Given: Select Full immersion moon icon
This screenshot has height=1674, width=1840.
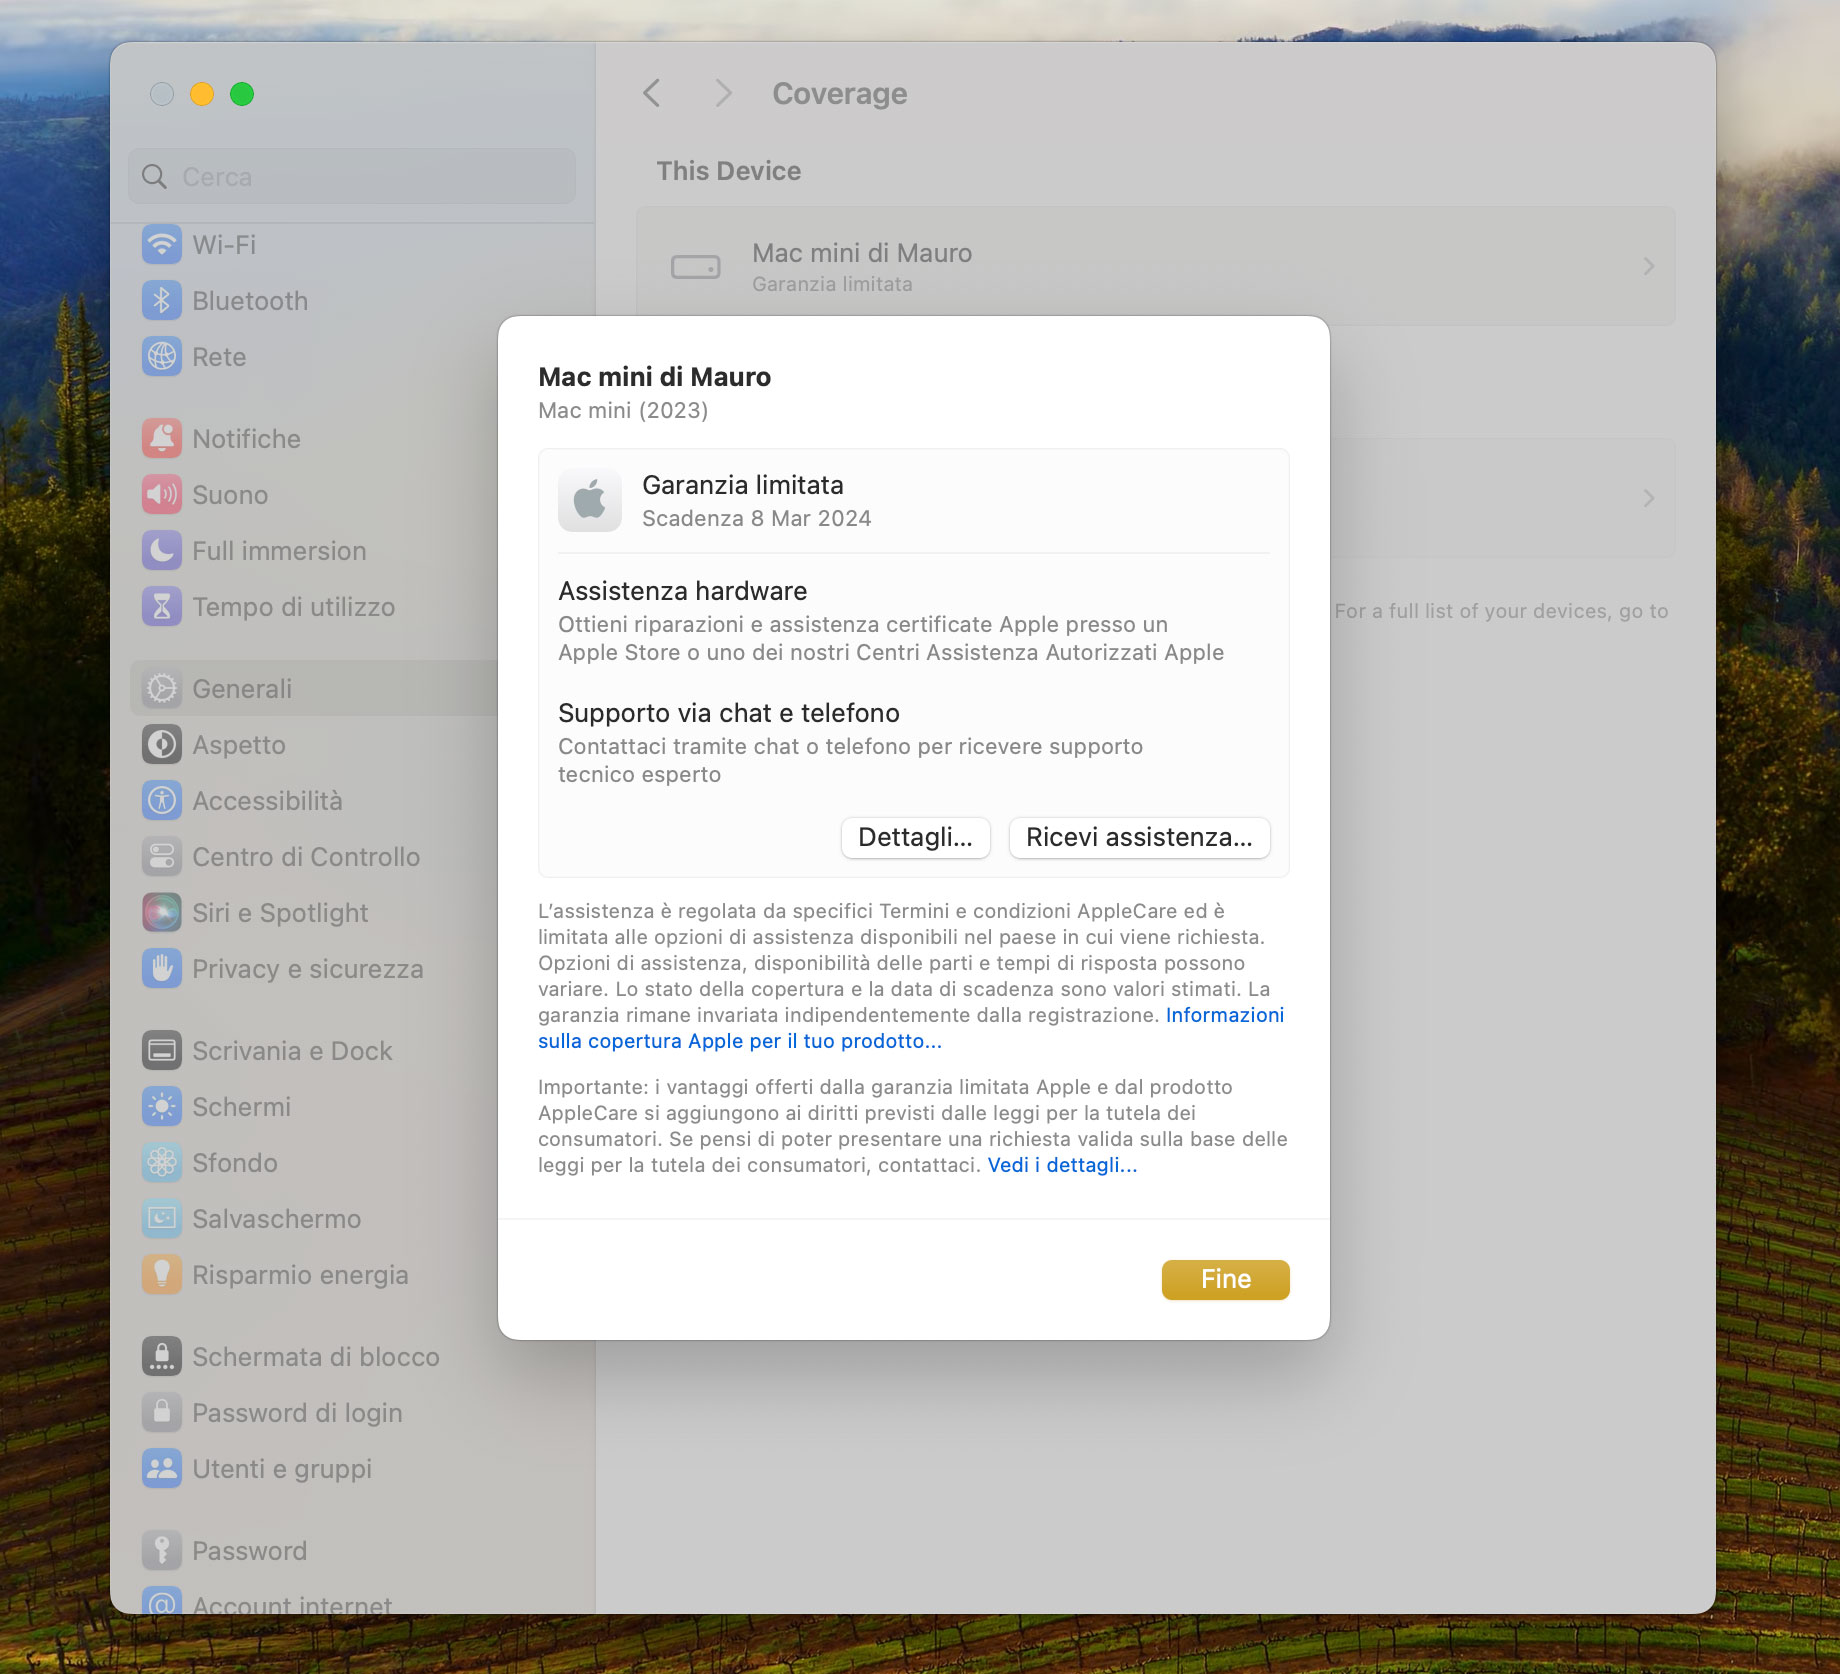Looking at the screenshot, I should (x=162, y=550).
